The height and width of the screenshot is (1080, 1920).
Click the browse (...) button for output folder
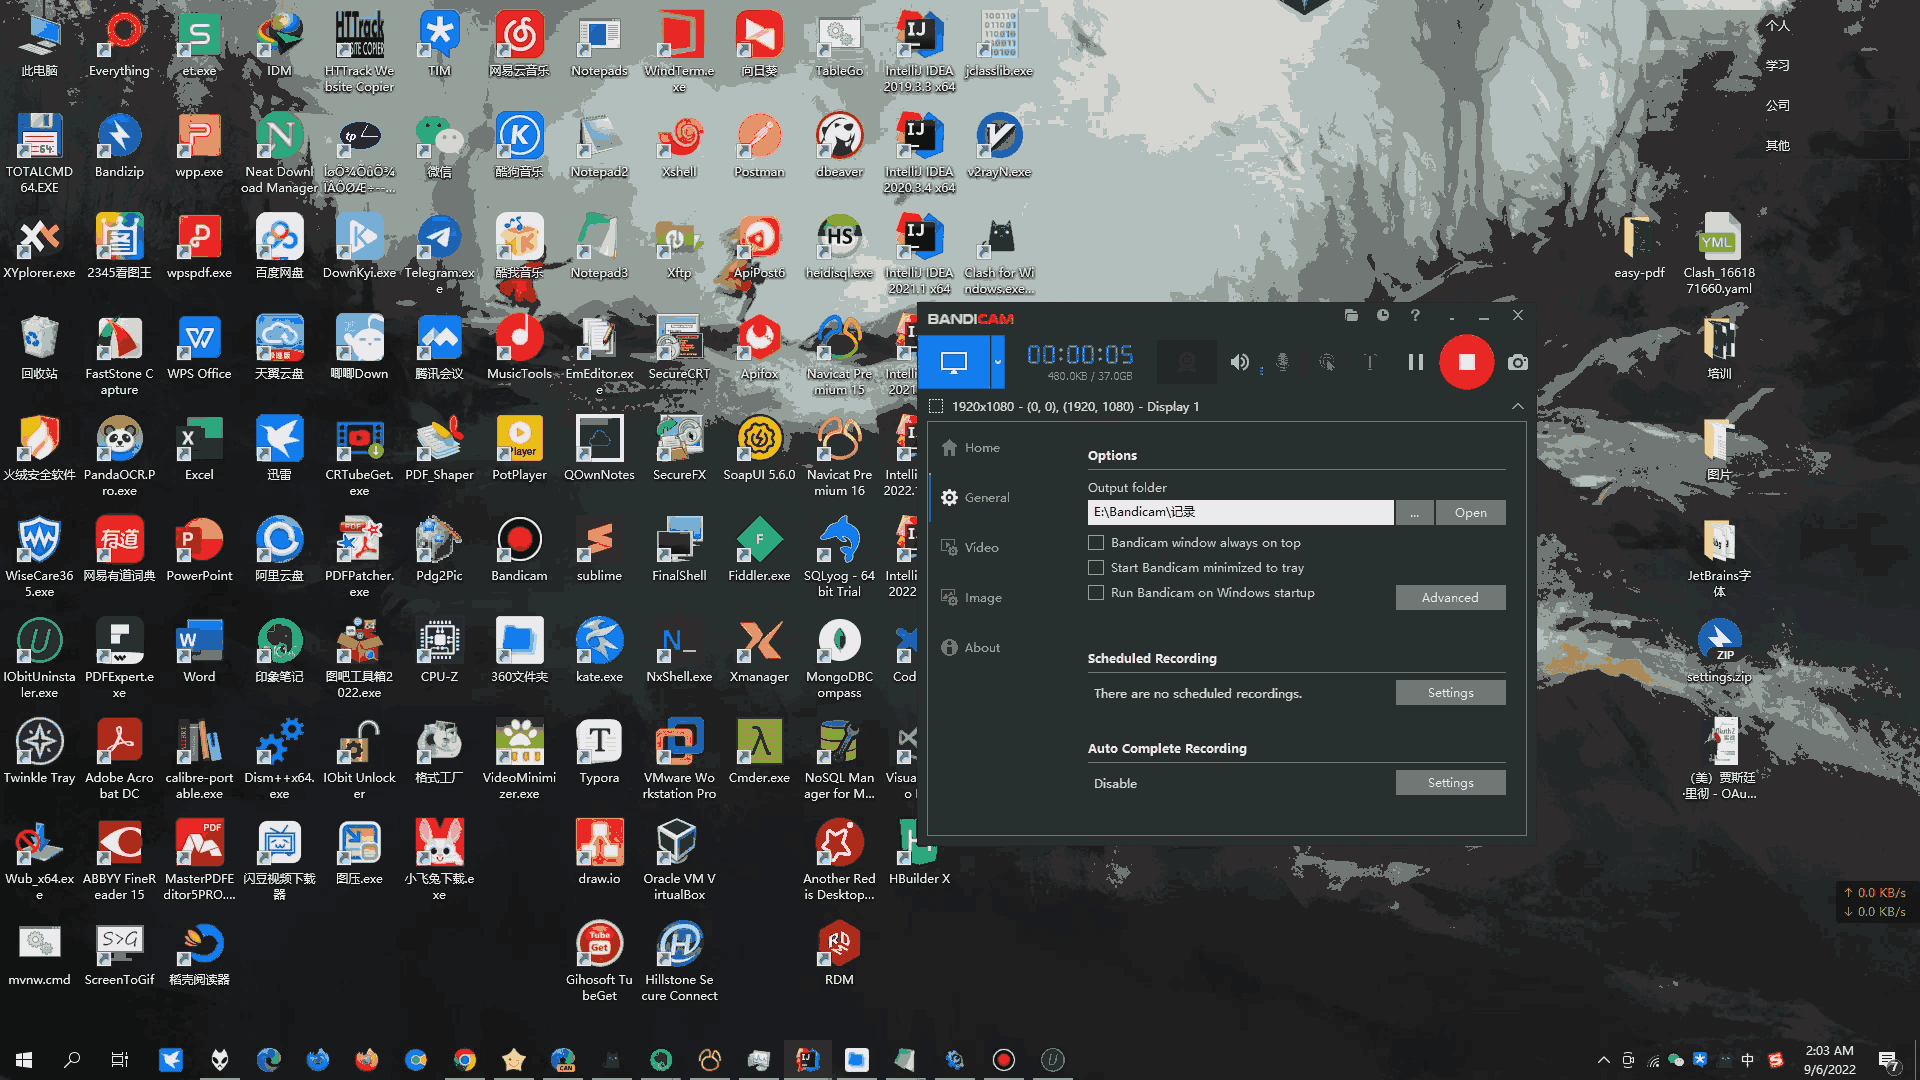pyautogui.click(x=1414, y=513)
